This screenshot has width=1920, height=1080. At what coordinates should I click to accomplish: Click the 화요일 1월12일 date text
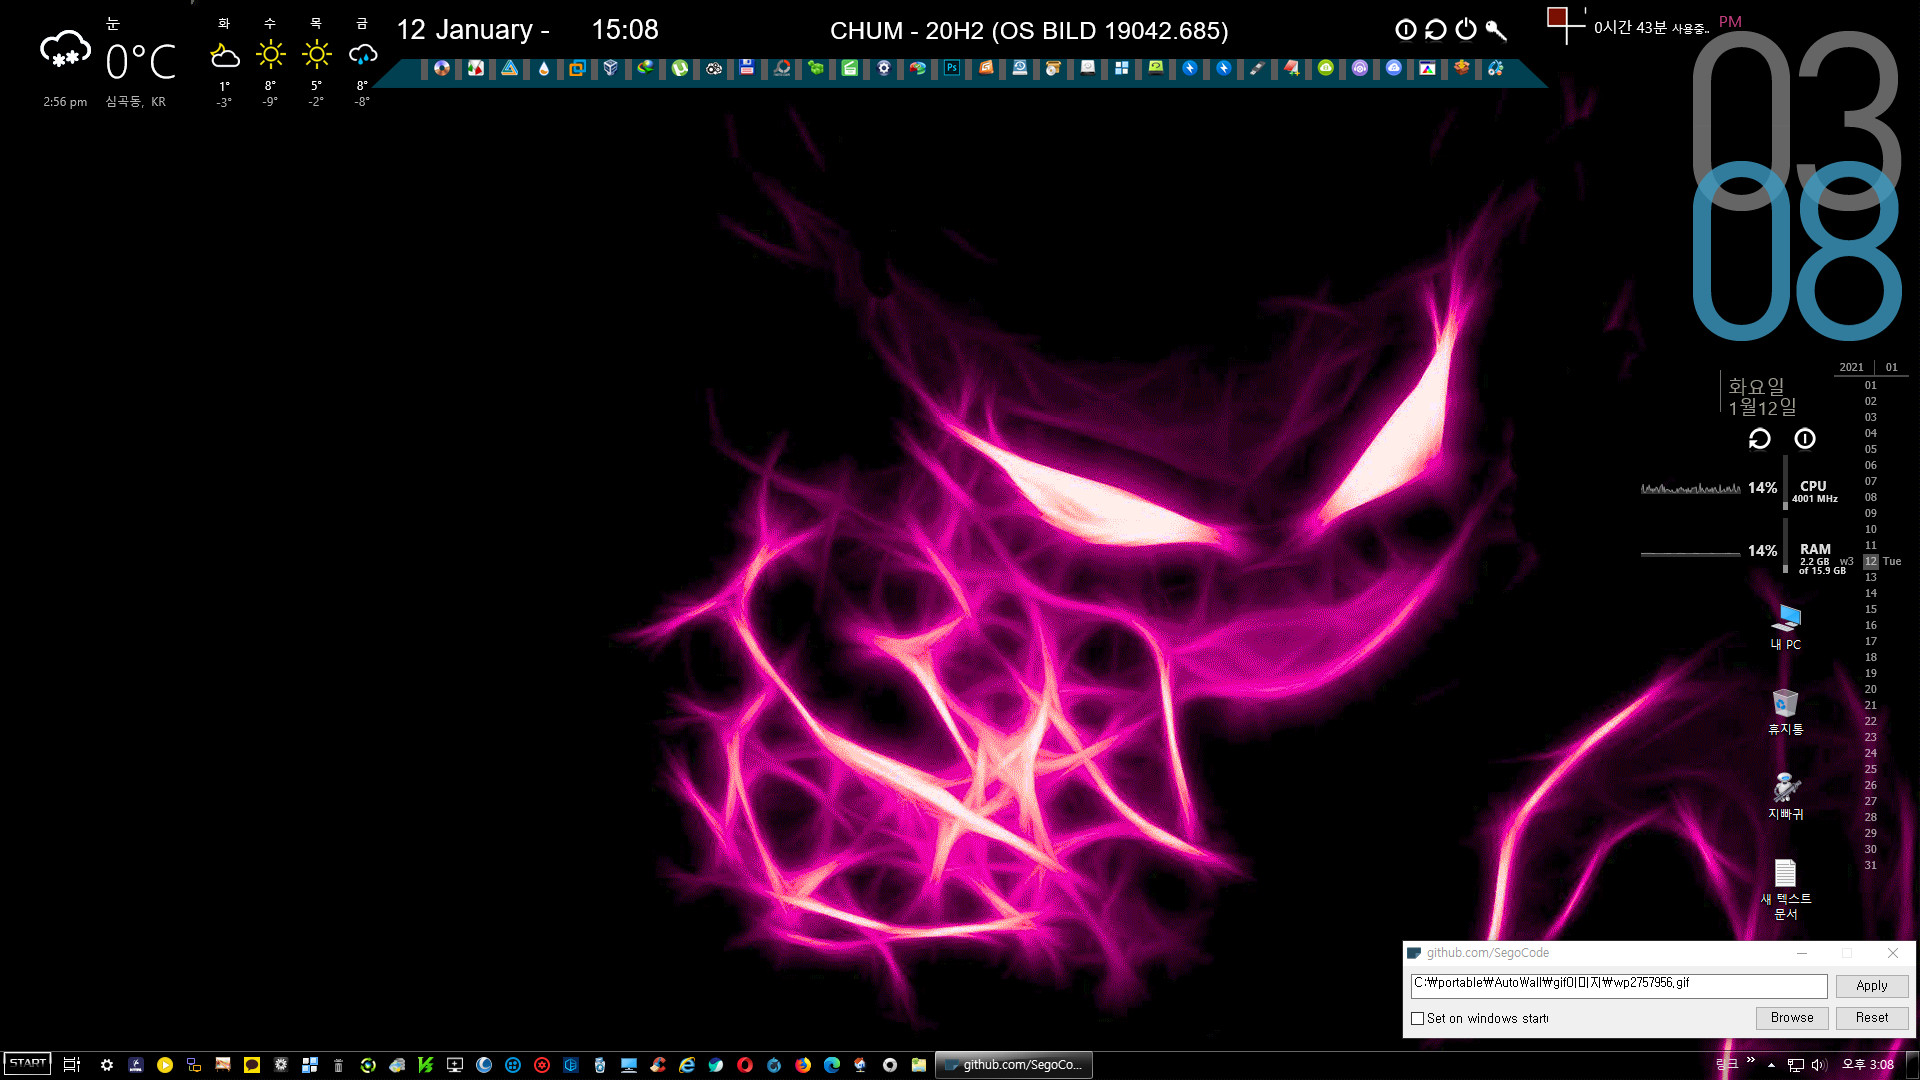point(1762,397)
